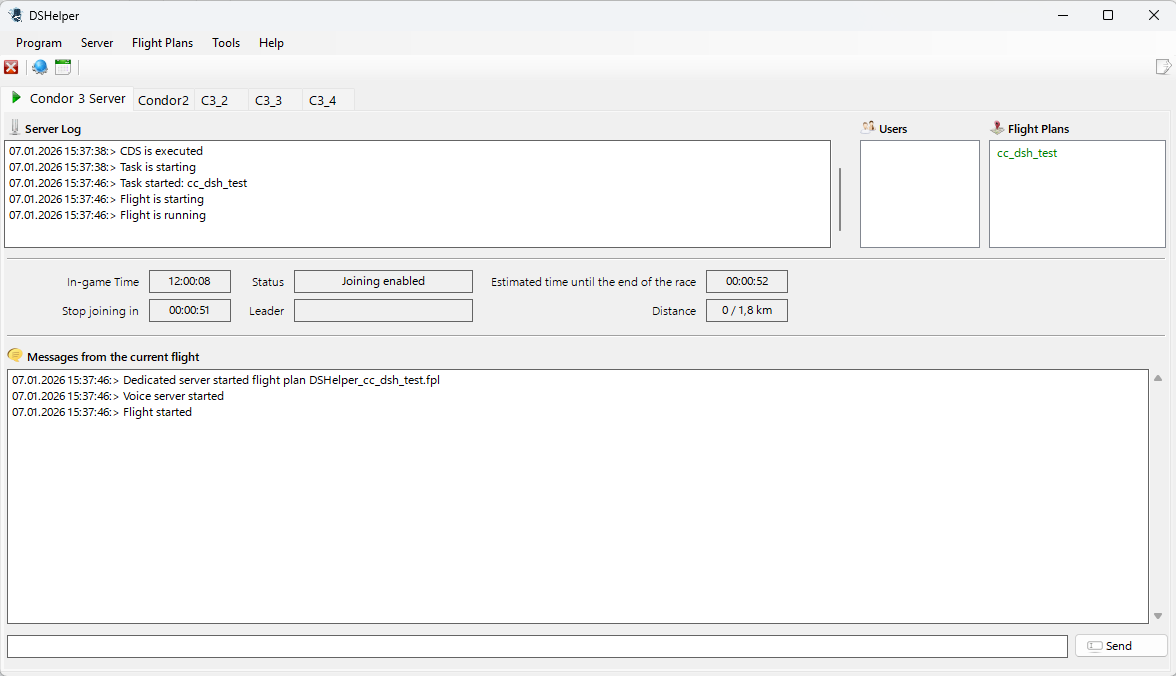Image resolution: width=1176 pixels, height=676 pixels.
Task: Open the green calendar scheduler toolbar icon
Action: click(x=63, y=67)
